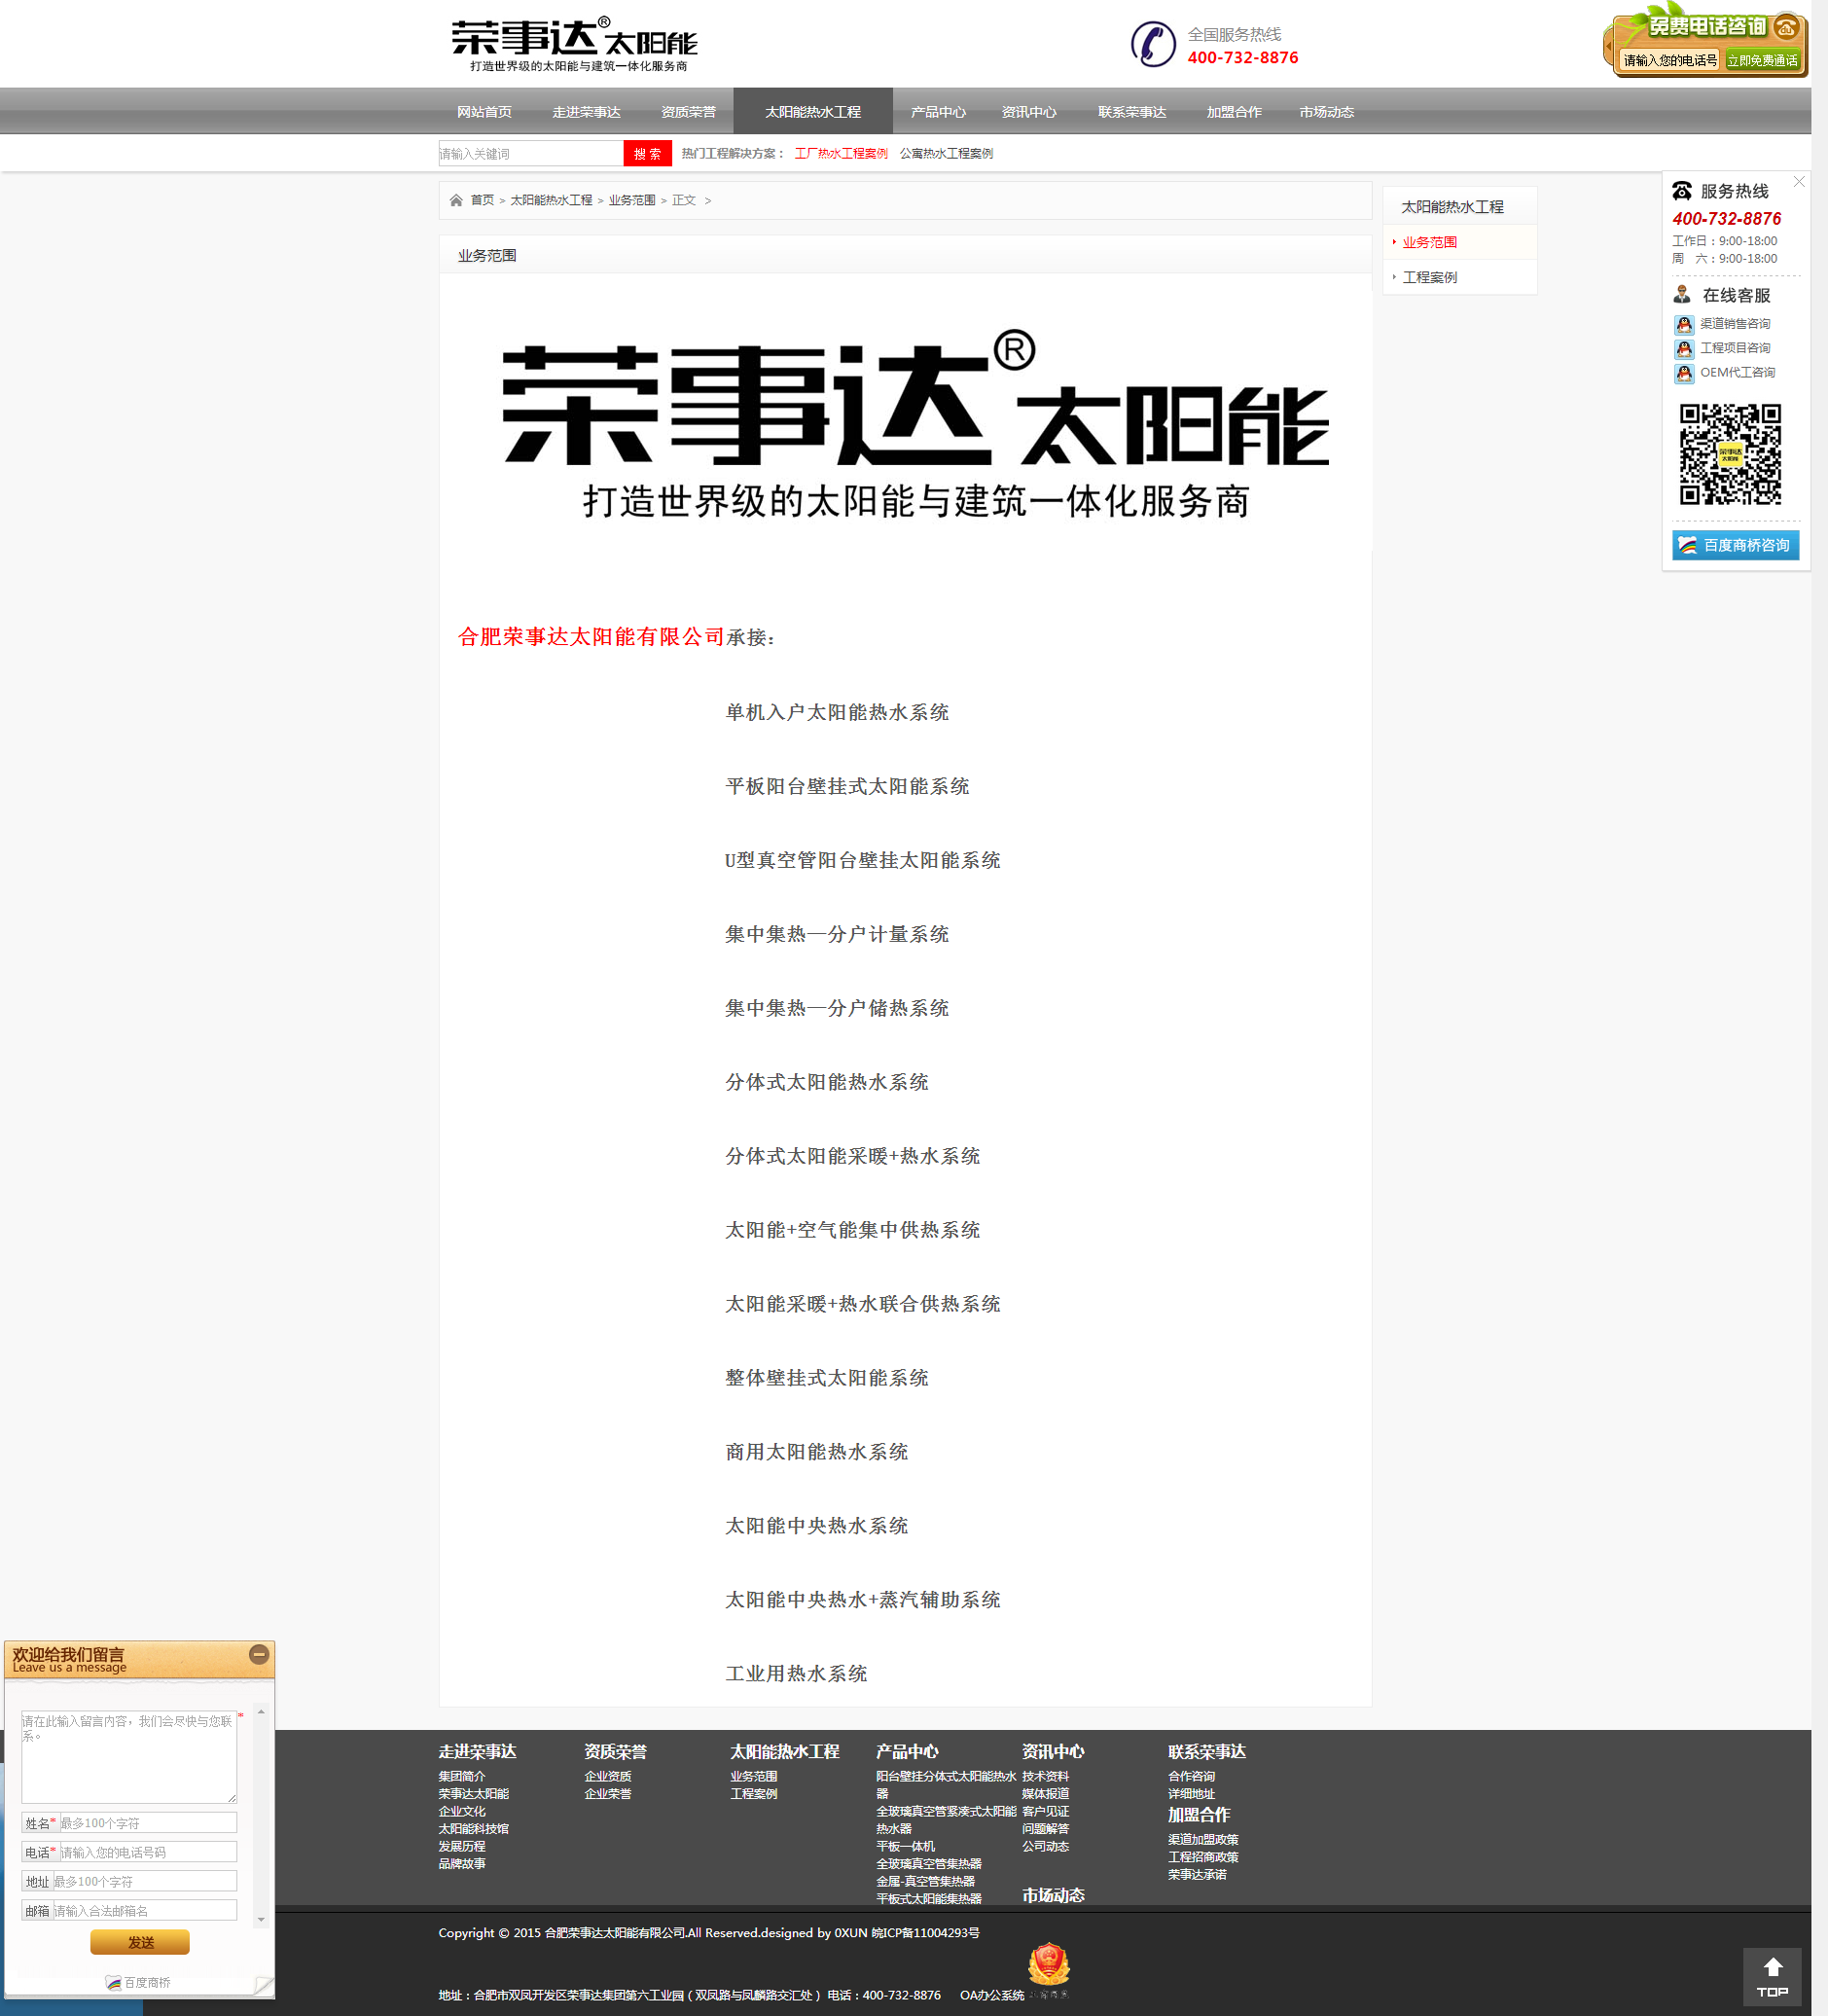The width and height of the screenshot is (1828, 2016).
Task: Click the WeChat QR code image
Action: click(1732, 455)
